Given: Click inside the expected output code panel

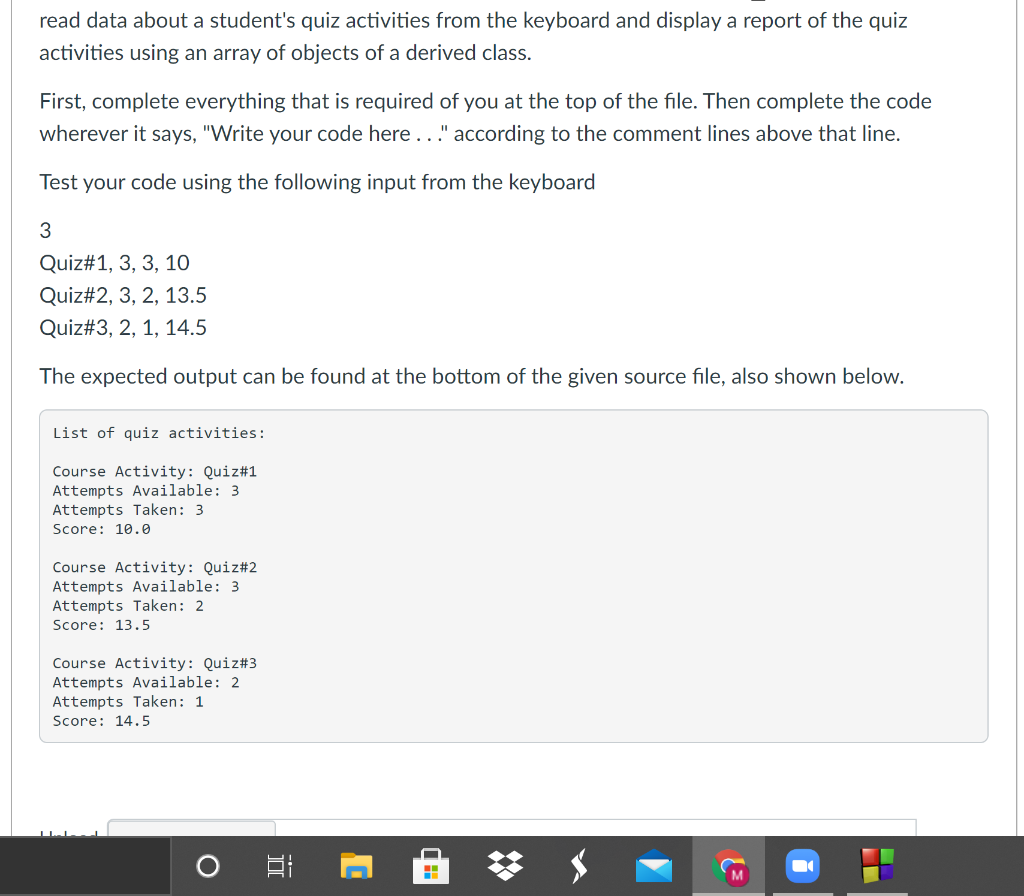Looking at the screenshot, I should pyautogui.click(x=513, y=575).
